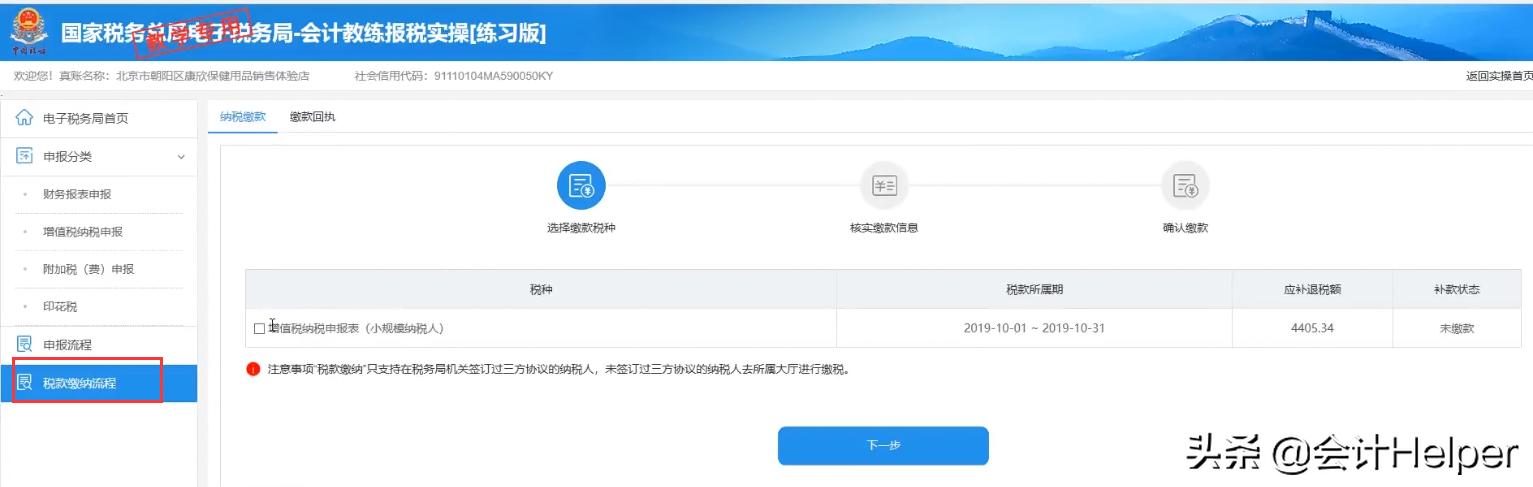Click the amount 4405.34 cell

tap(1312, 328)
